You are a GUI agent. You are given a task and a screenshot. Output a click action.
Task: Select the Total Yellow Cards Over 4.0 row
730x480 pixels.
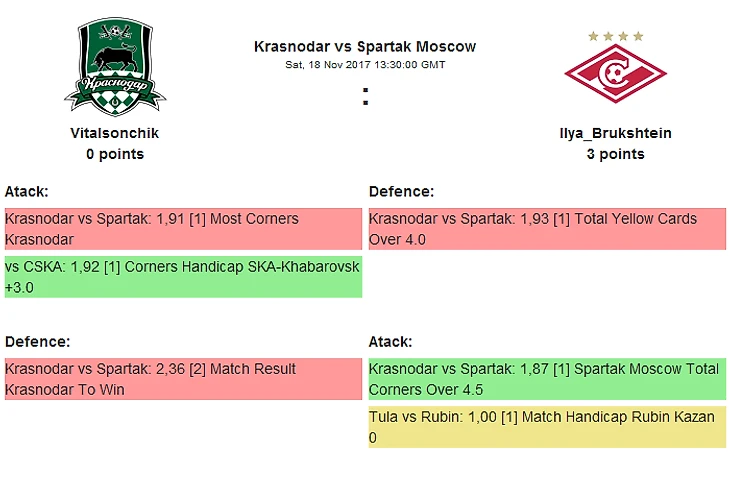(x=547, y=229)
